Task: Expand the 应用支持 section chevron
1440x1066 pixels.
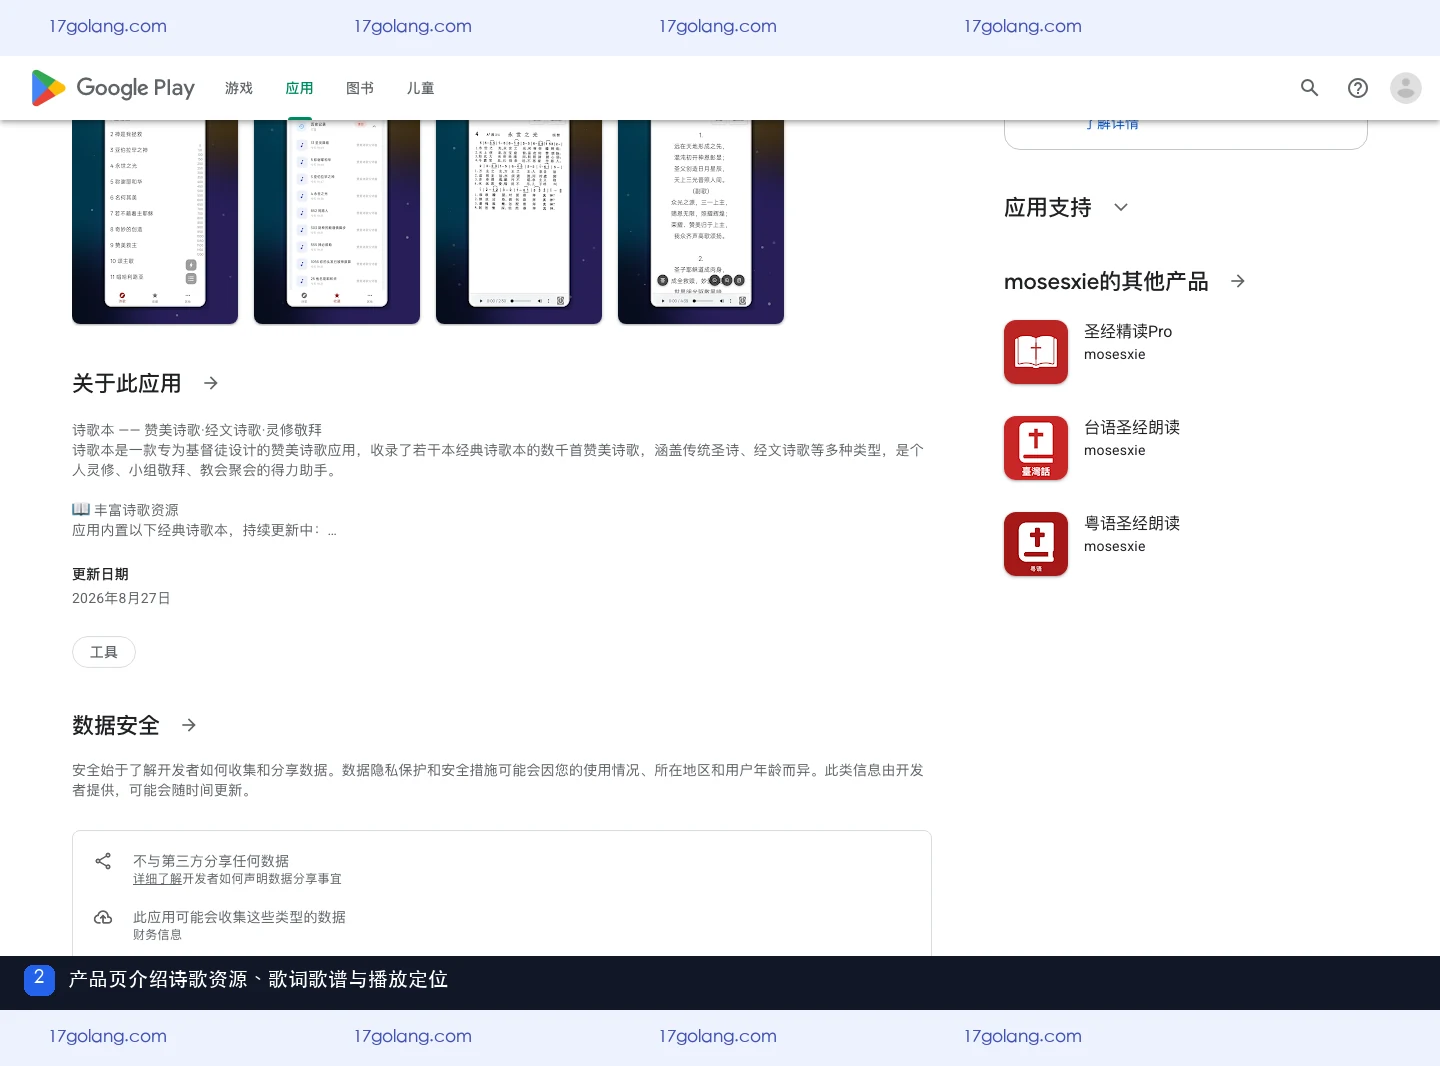Action: click(x=1121, y=207)
